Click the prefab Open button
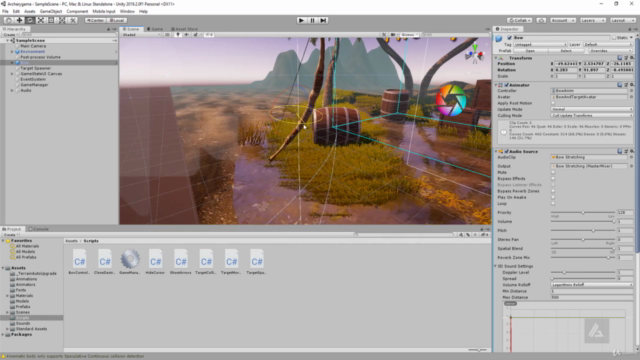Viewport: 640px width, 360px height. coord(530,51)
